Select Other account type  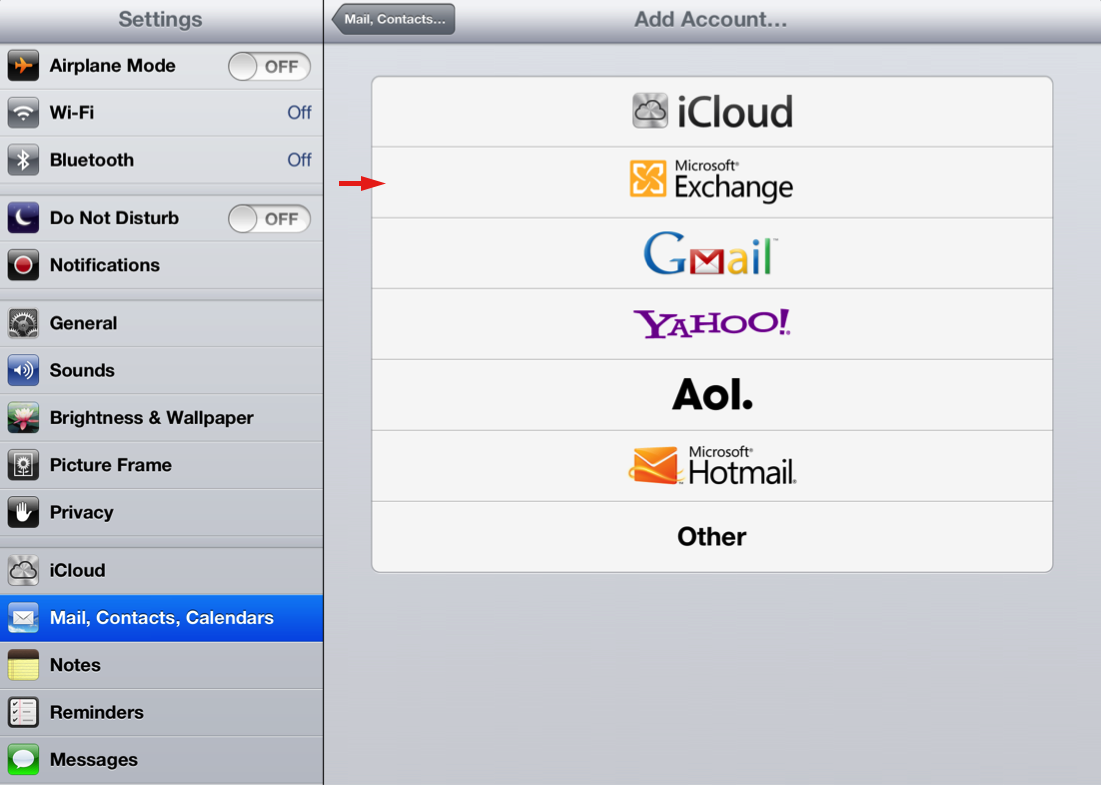pos(711,537)
